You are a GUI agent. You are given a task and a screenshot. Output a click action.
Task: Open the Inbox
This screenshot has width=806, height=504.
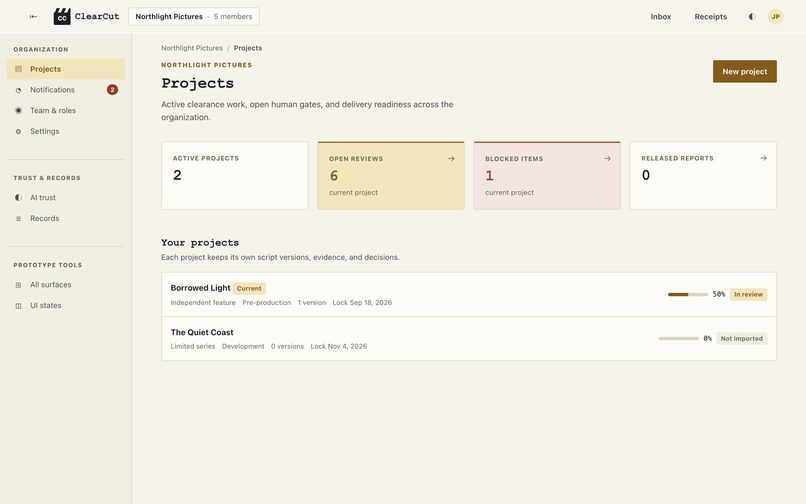click(661, 16)
